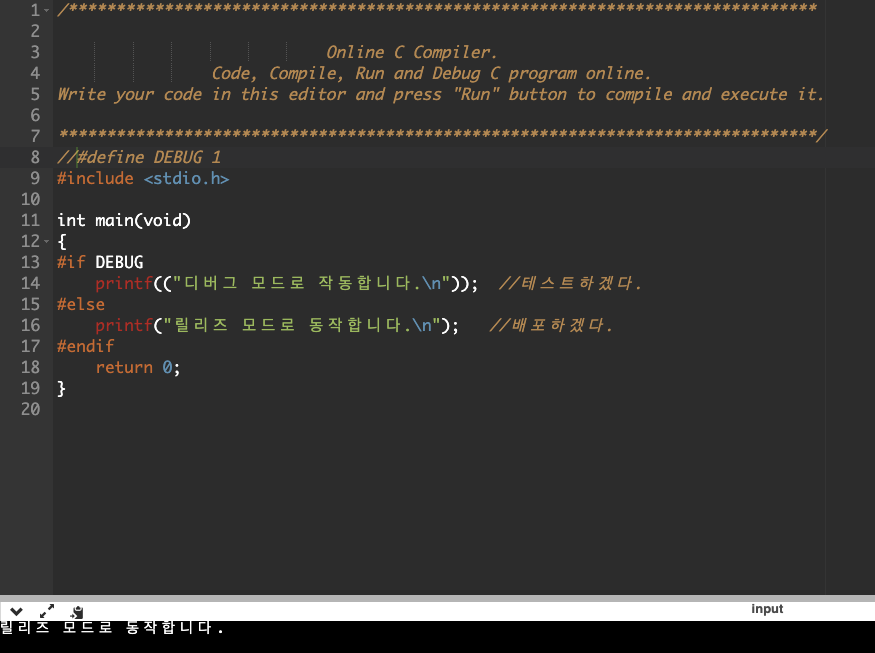875x653 pixels.
Task: Select the input tab of the console
Action: (767, 609)
